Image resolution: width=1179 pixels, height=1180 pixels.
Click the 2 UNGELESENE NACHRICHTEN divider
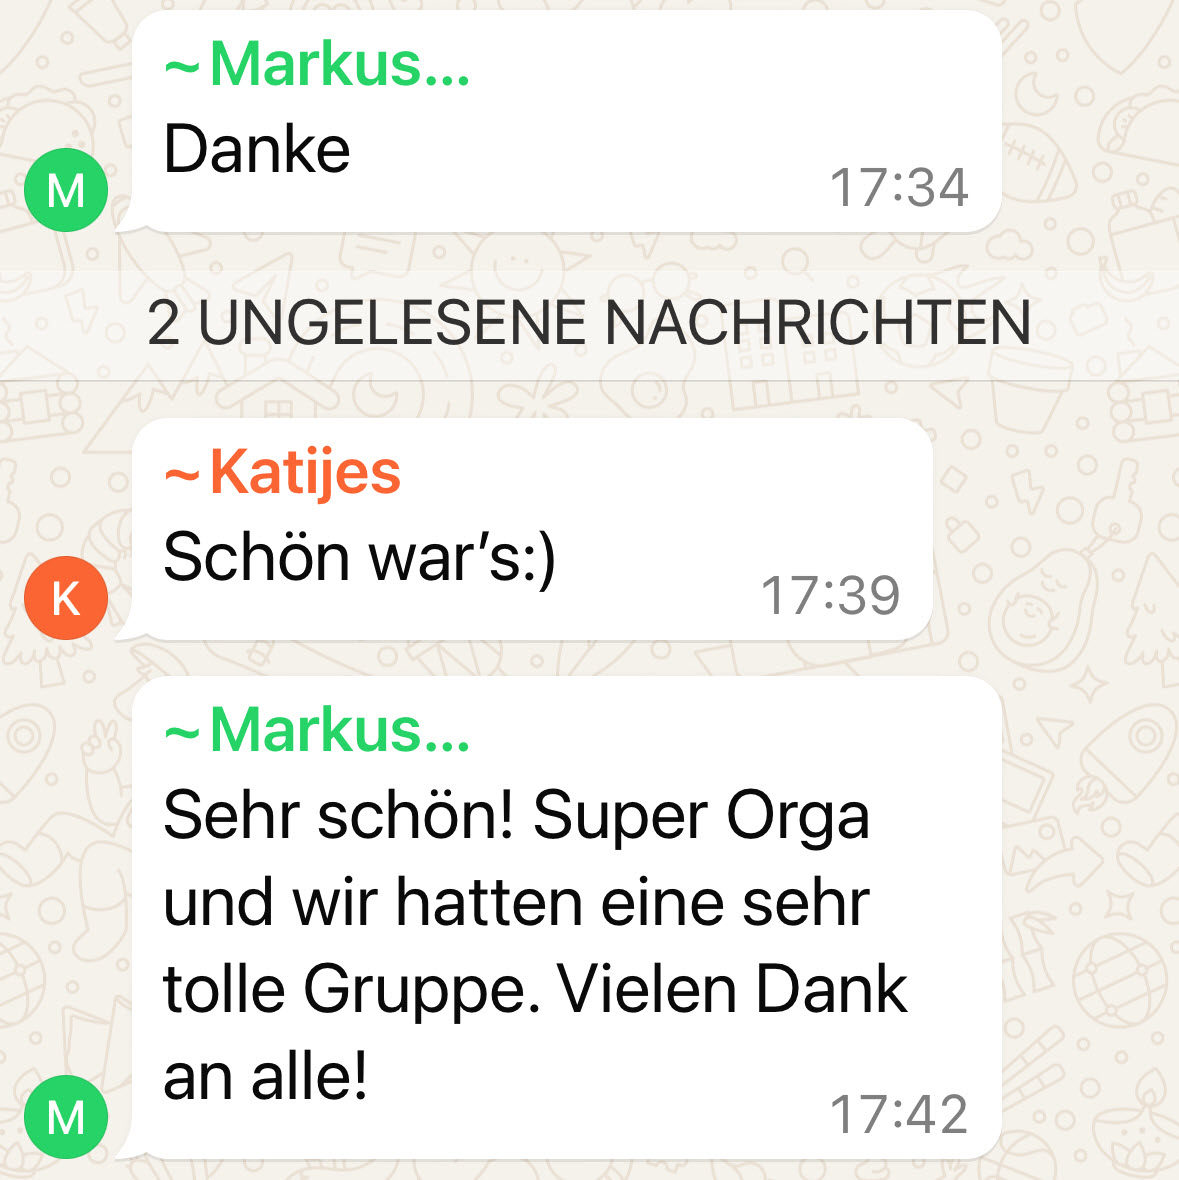589,324
